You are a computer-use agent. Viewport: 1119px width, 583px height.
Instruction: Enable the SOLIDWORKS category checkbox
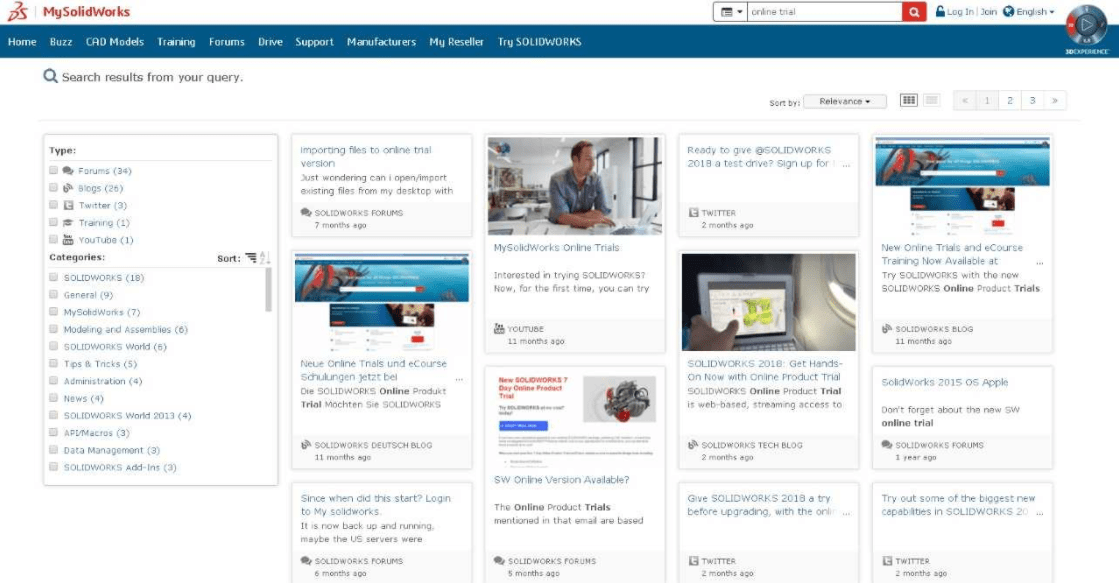(54, 277)
